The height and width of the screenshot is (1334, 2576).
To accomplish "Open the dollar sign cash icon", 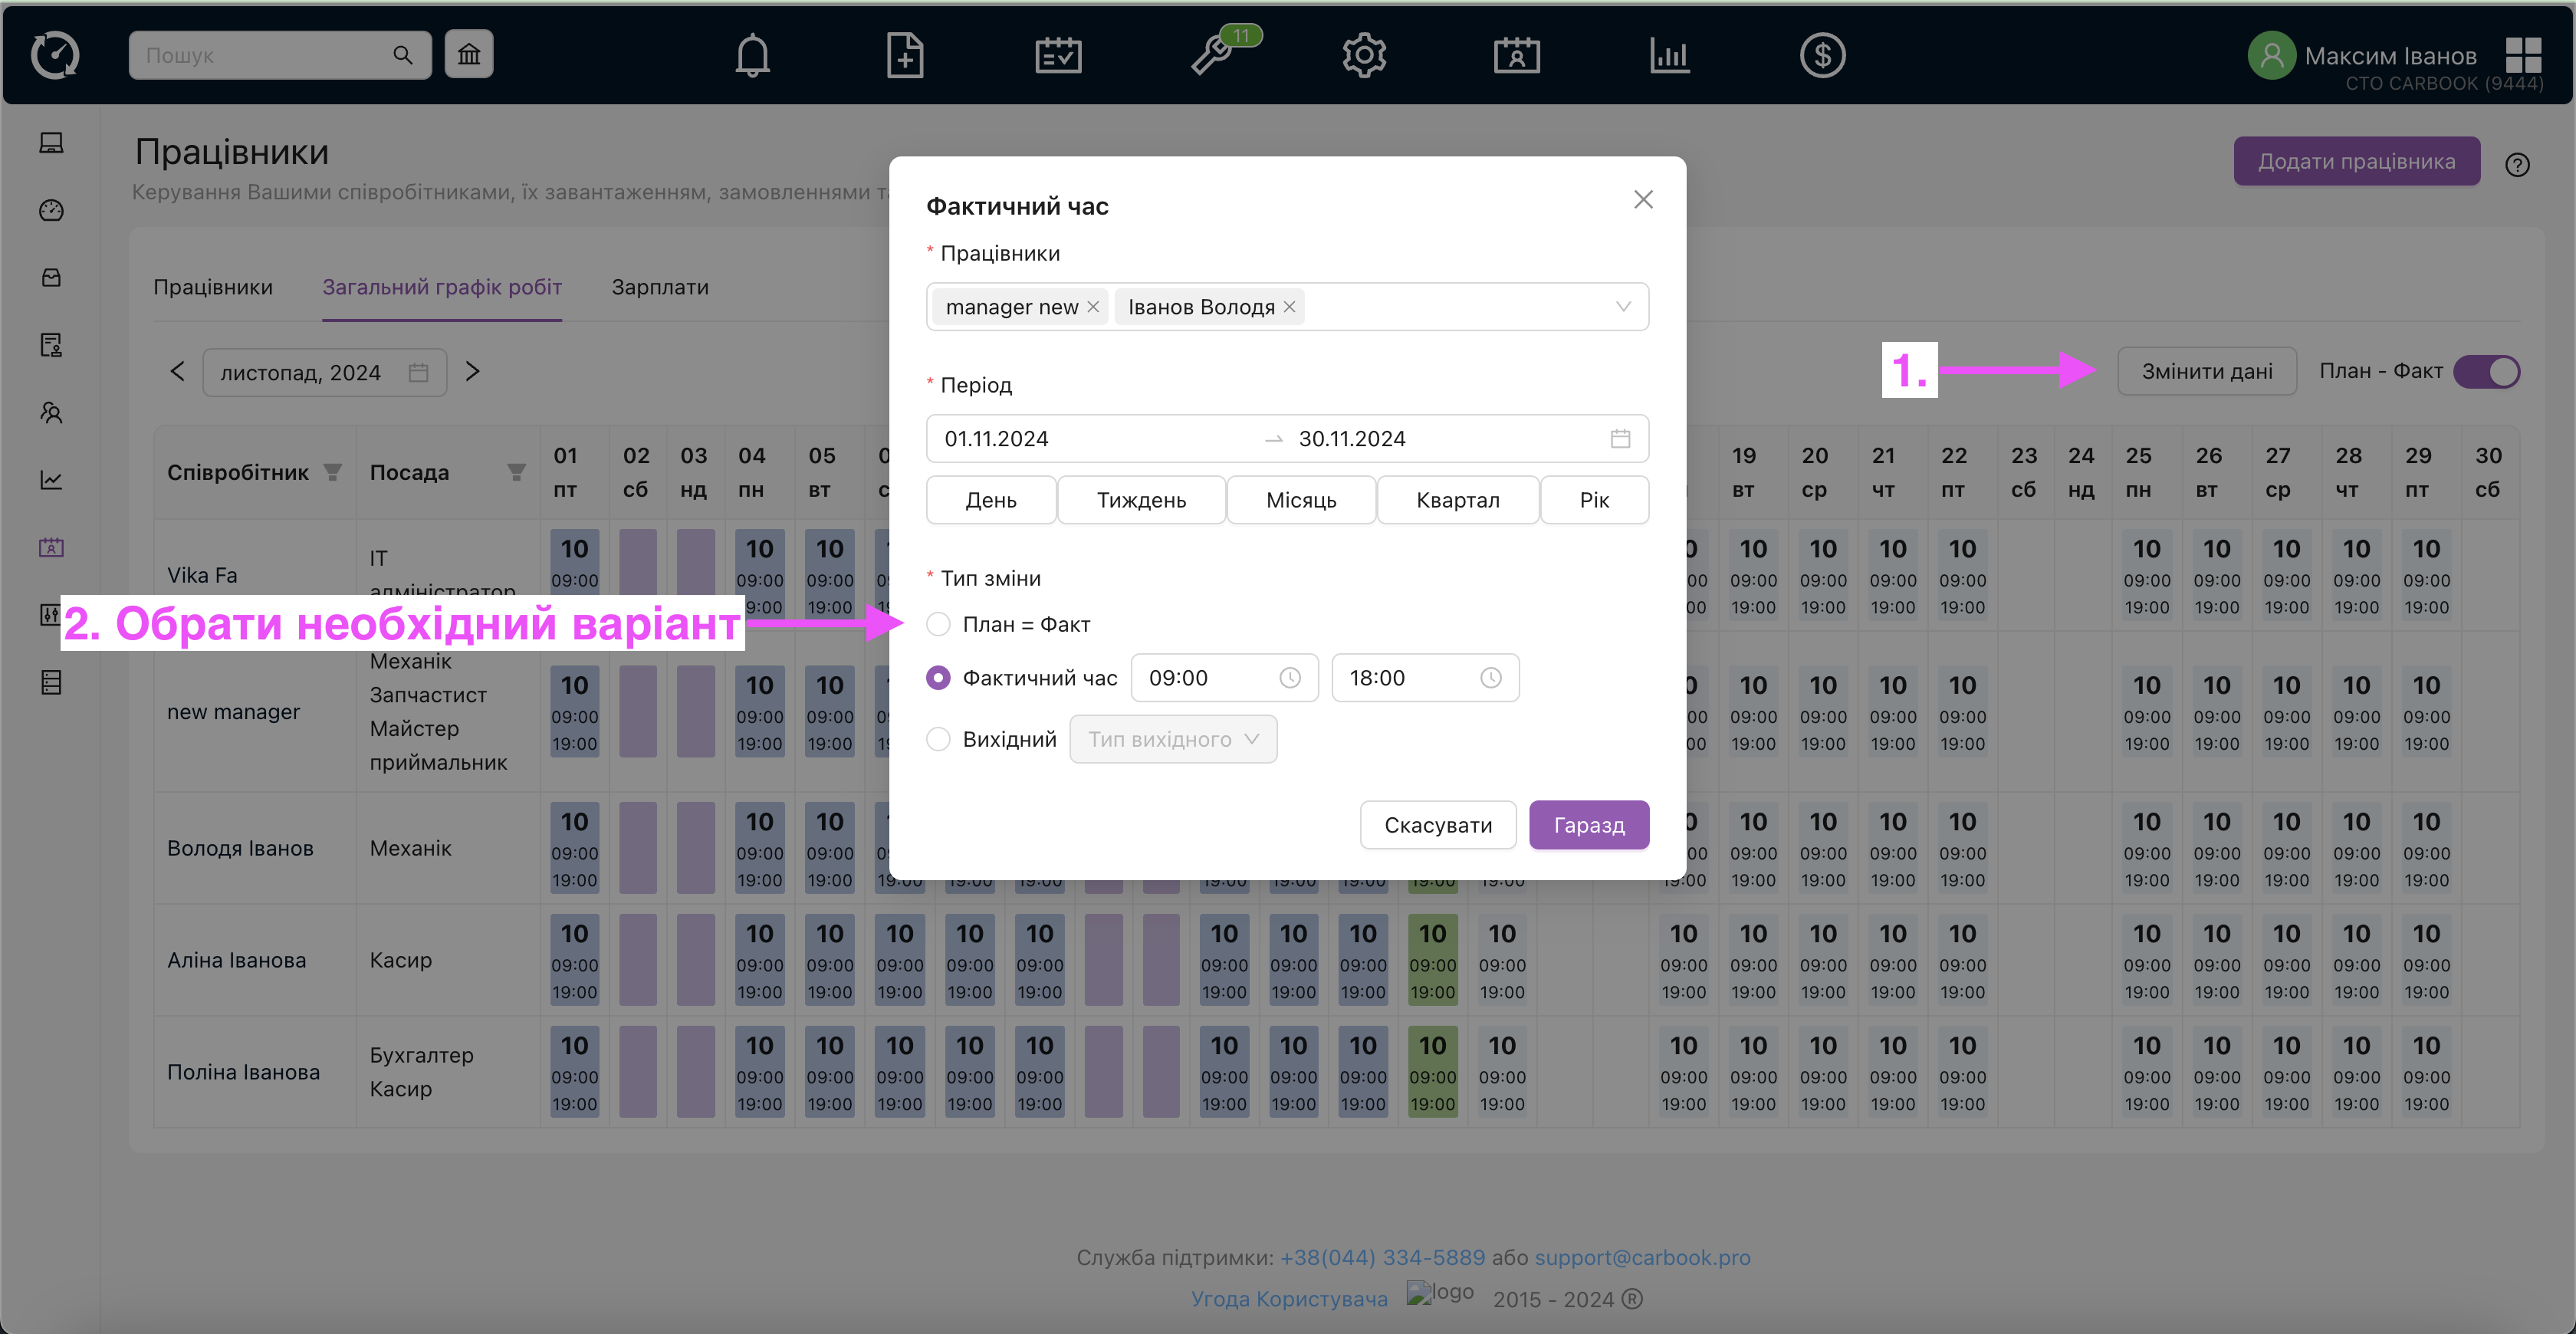I will pyautogui.click(x=1822, y=55).
